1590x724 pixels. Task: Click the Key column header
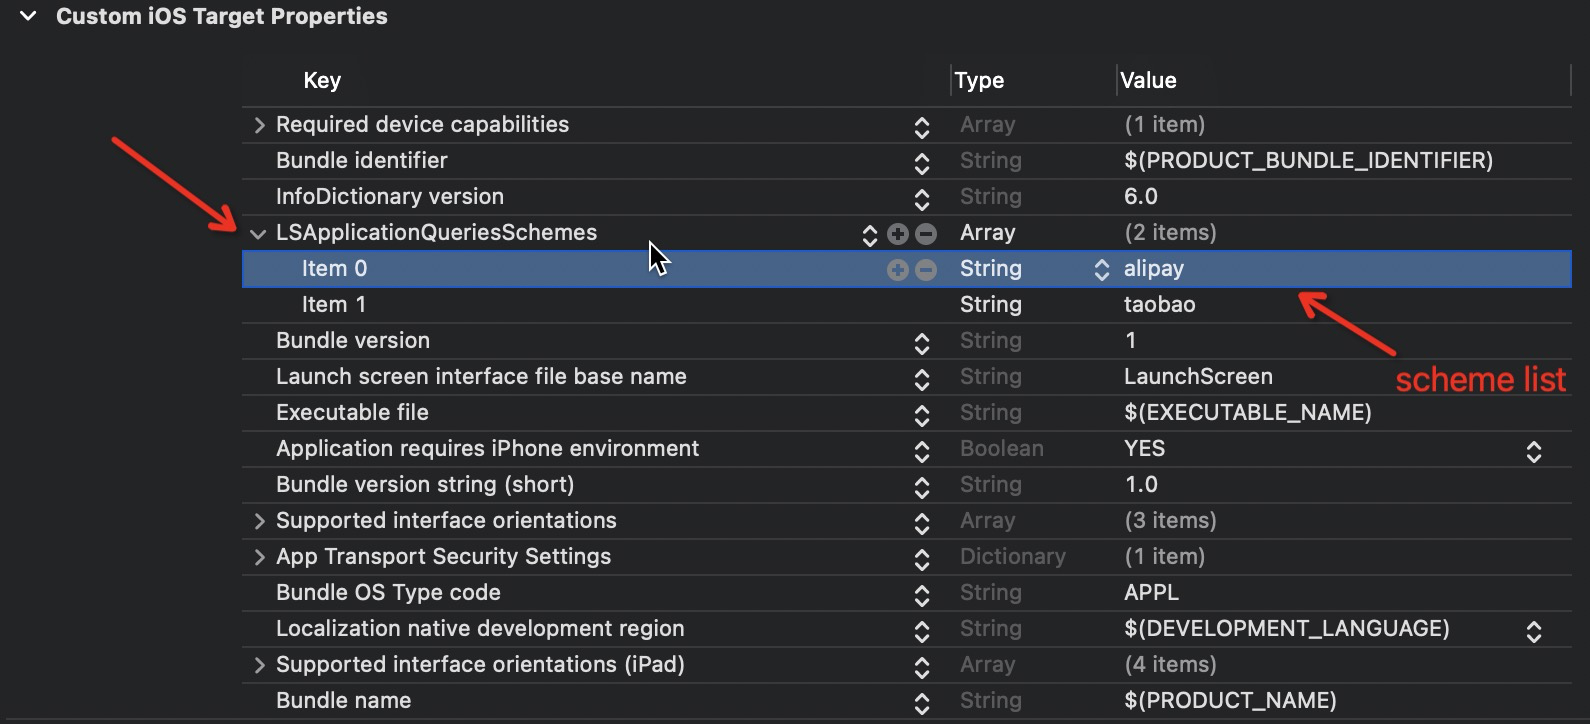(x=322, y=81)
